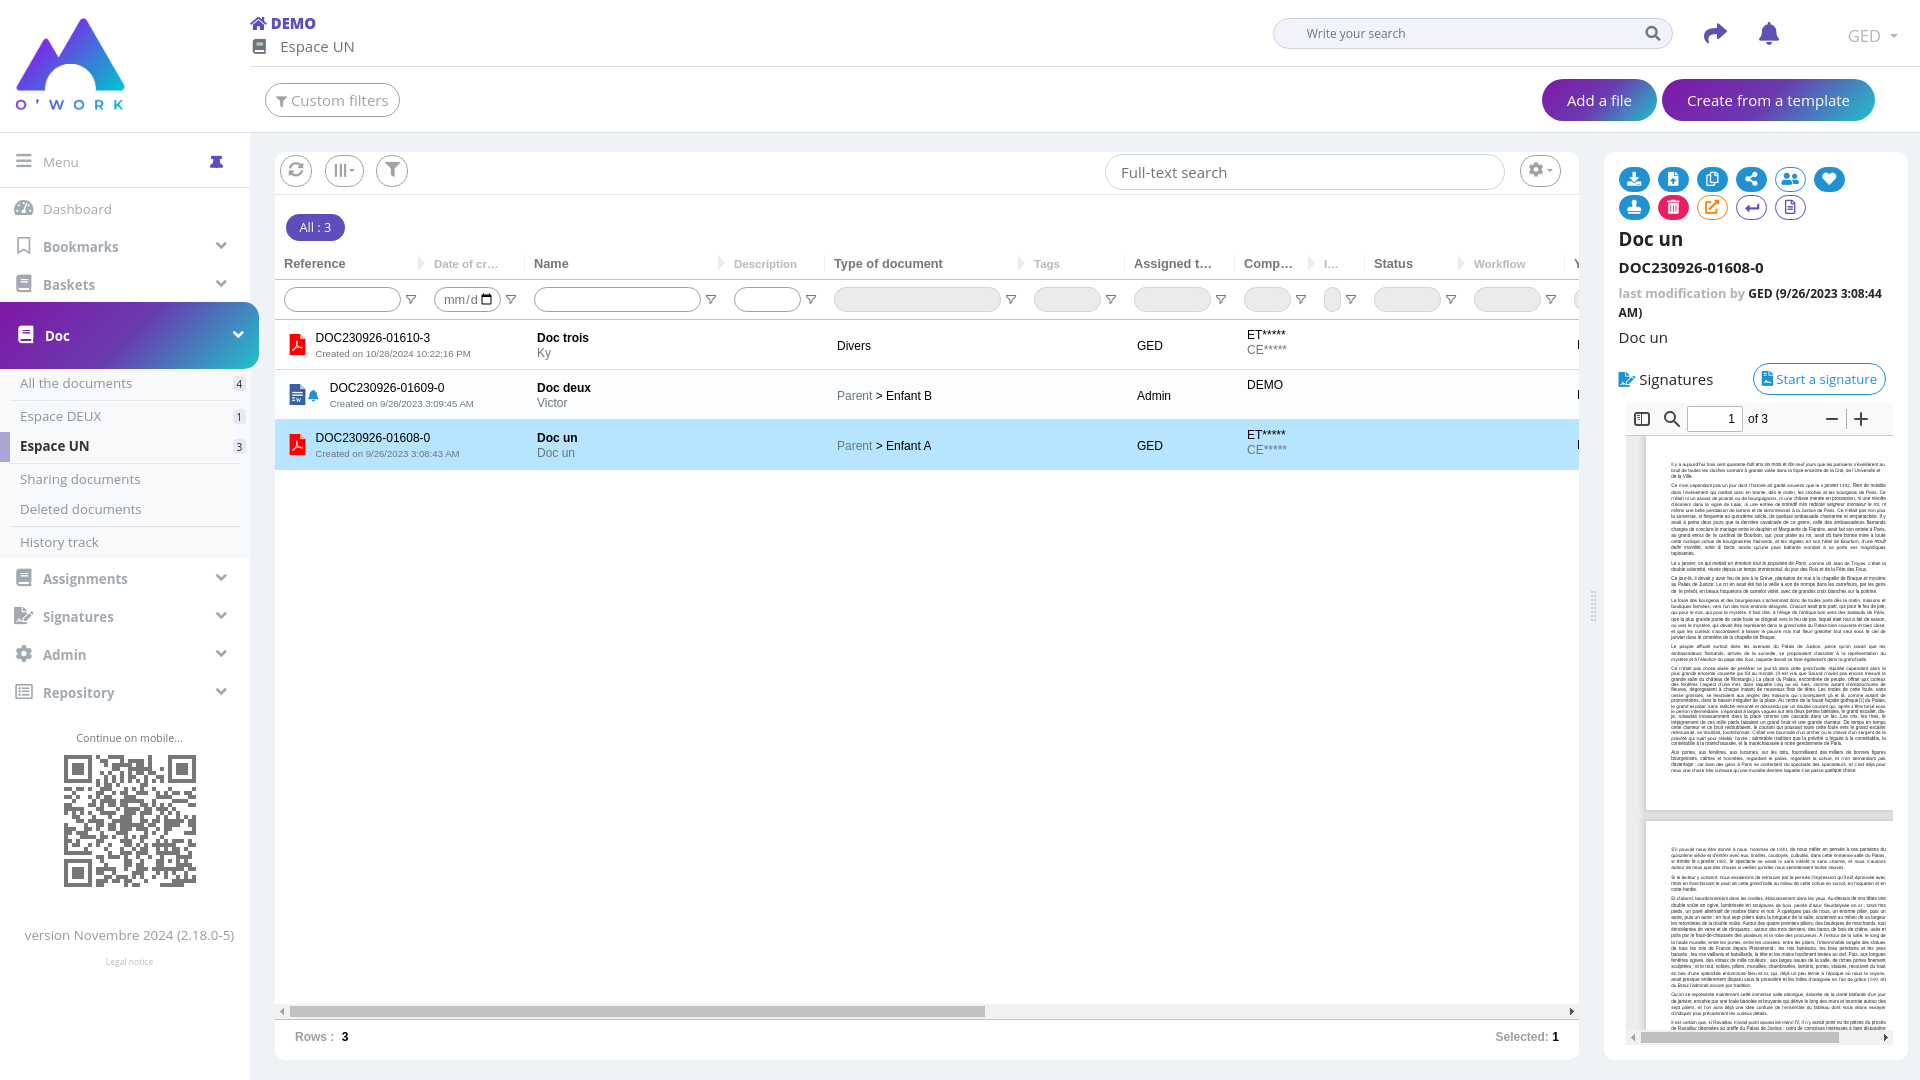Click the horizontal scrollbar of the grid
The width and height of the screenshot is (1920, 1080).
(x=637, y=1012)
